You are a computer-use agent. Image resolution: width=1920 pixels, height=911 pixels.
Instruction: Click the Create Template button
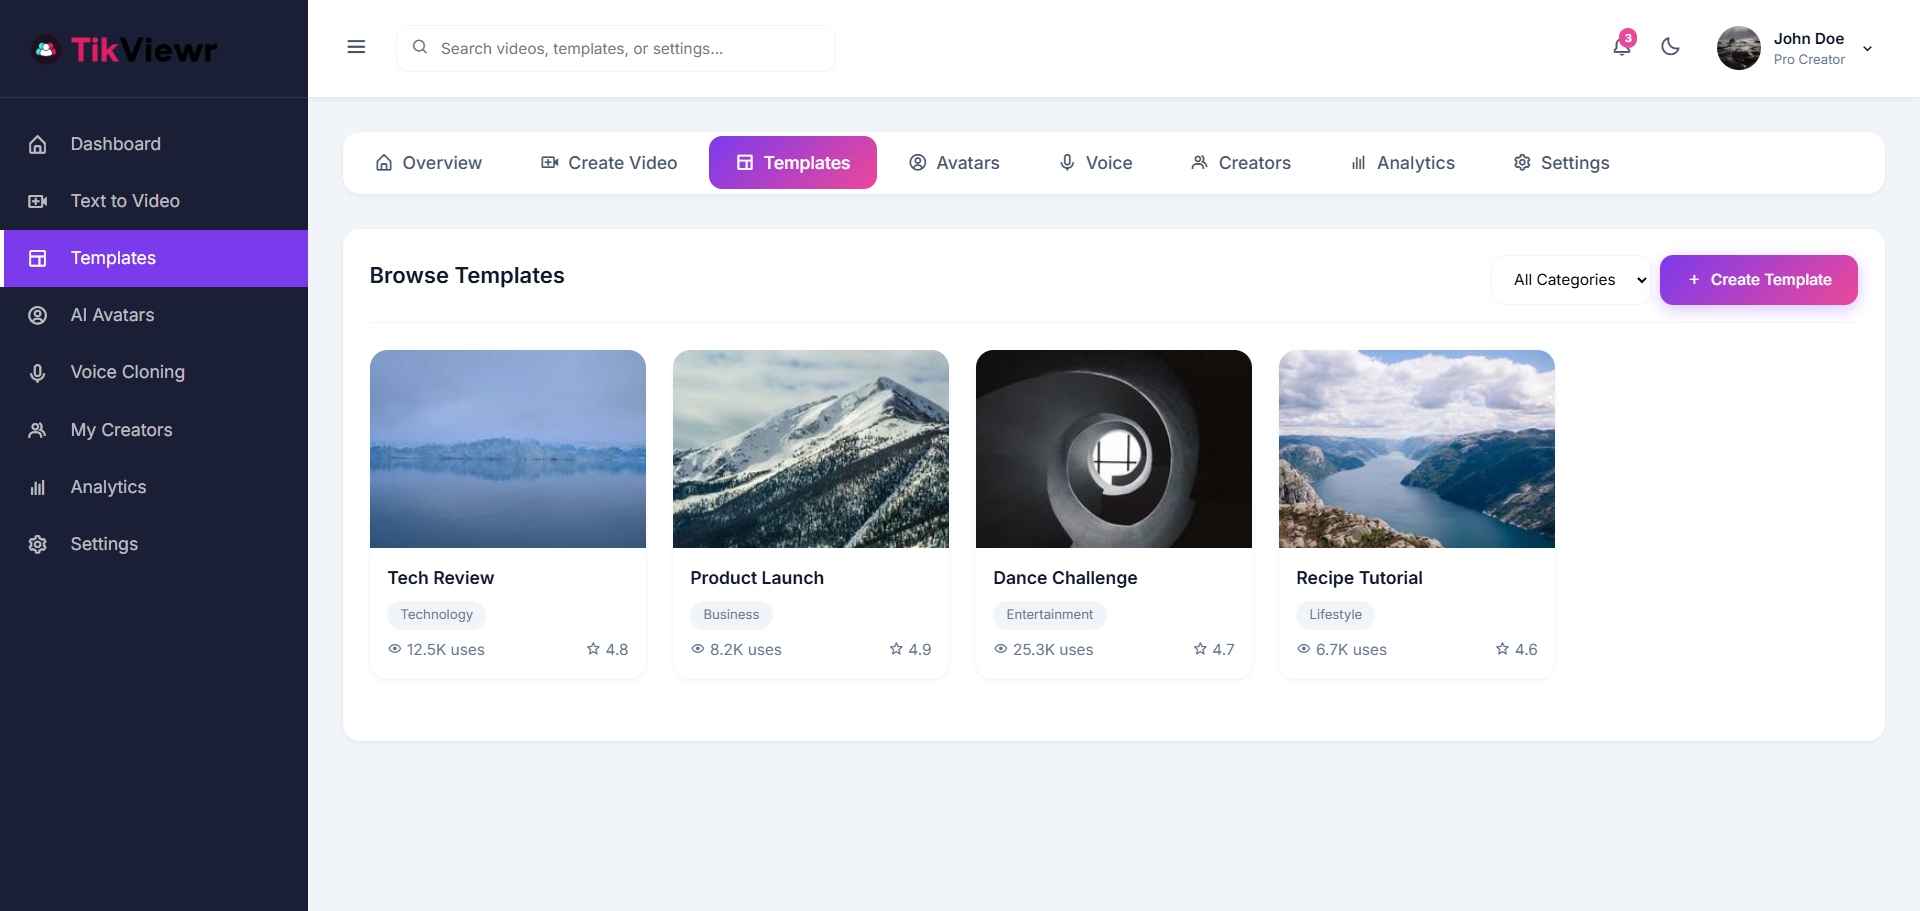pos(1758,280)
